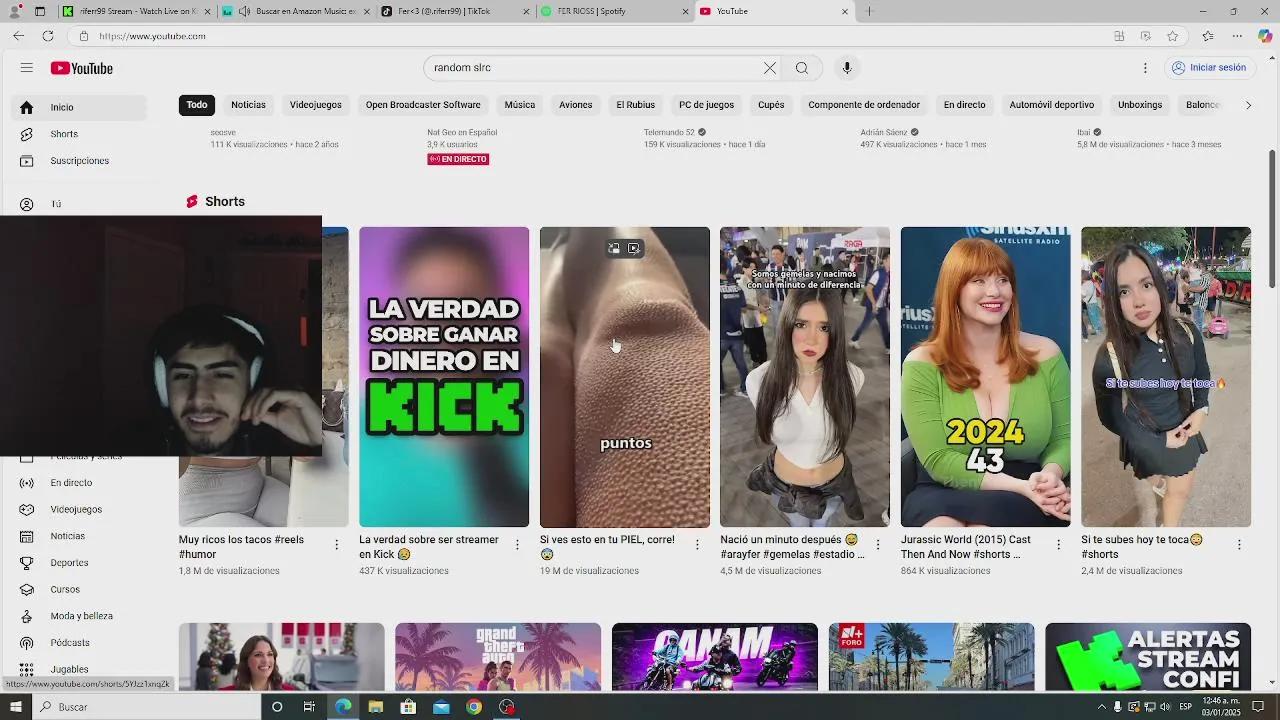The image size is (1280, 720).
Task: Click the EN DIRECTO live badge
Action: click(458, 159)
